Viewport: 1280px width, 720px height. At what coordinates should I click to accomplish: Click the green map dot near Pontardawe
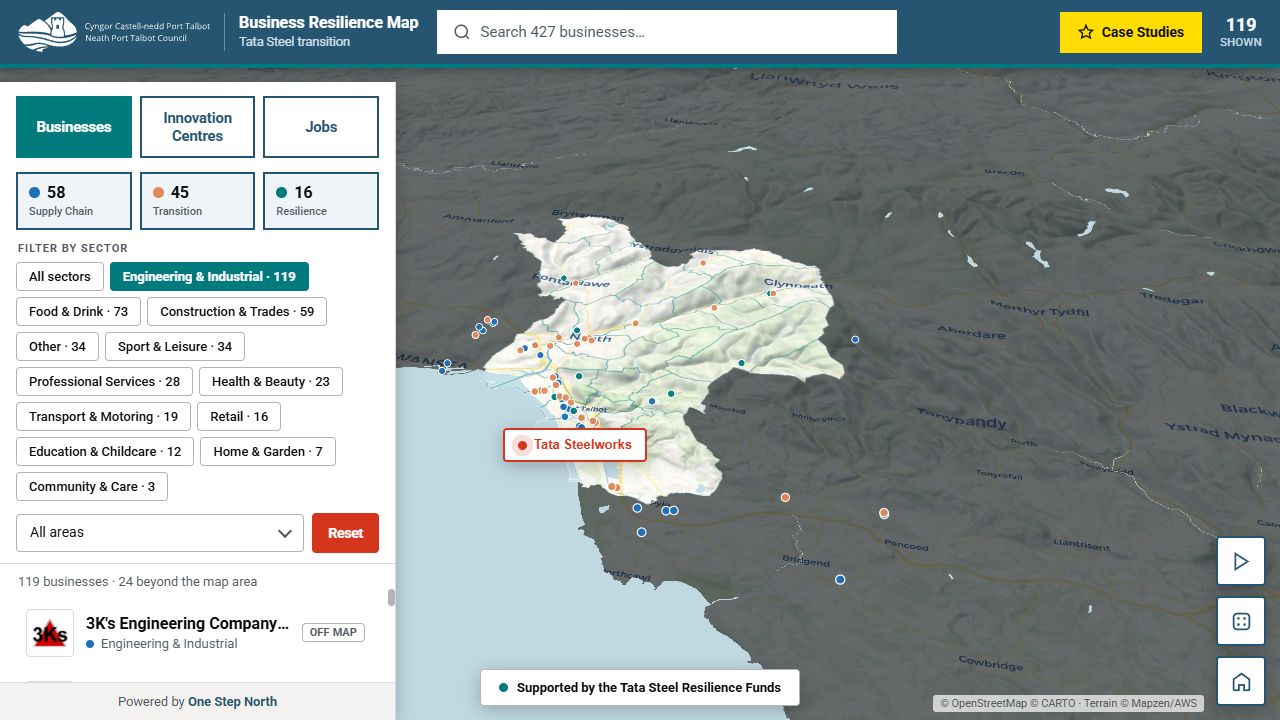[564, 279]
